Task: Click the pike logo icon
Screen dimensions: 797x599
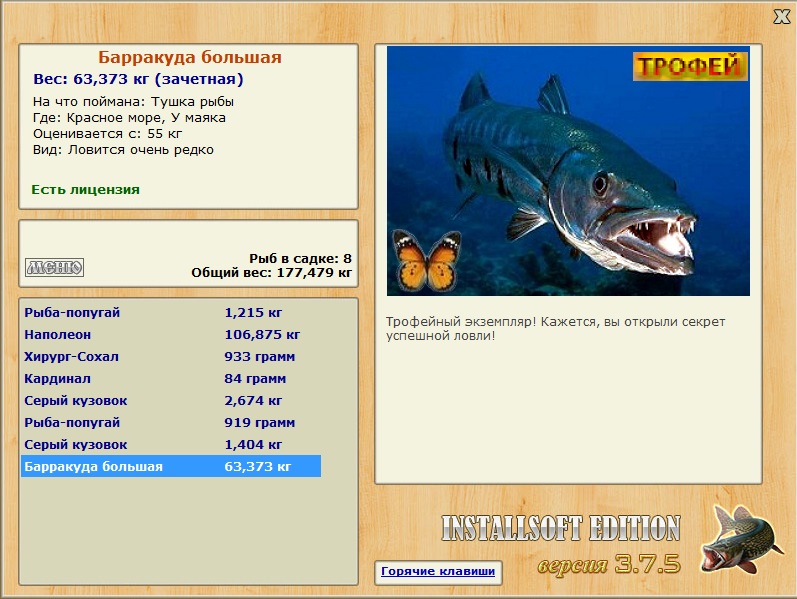Action: (x=740, y=540)
